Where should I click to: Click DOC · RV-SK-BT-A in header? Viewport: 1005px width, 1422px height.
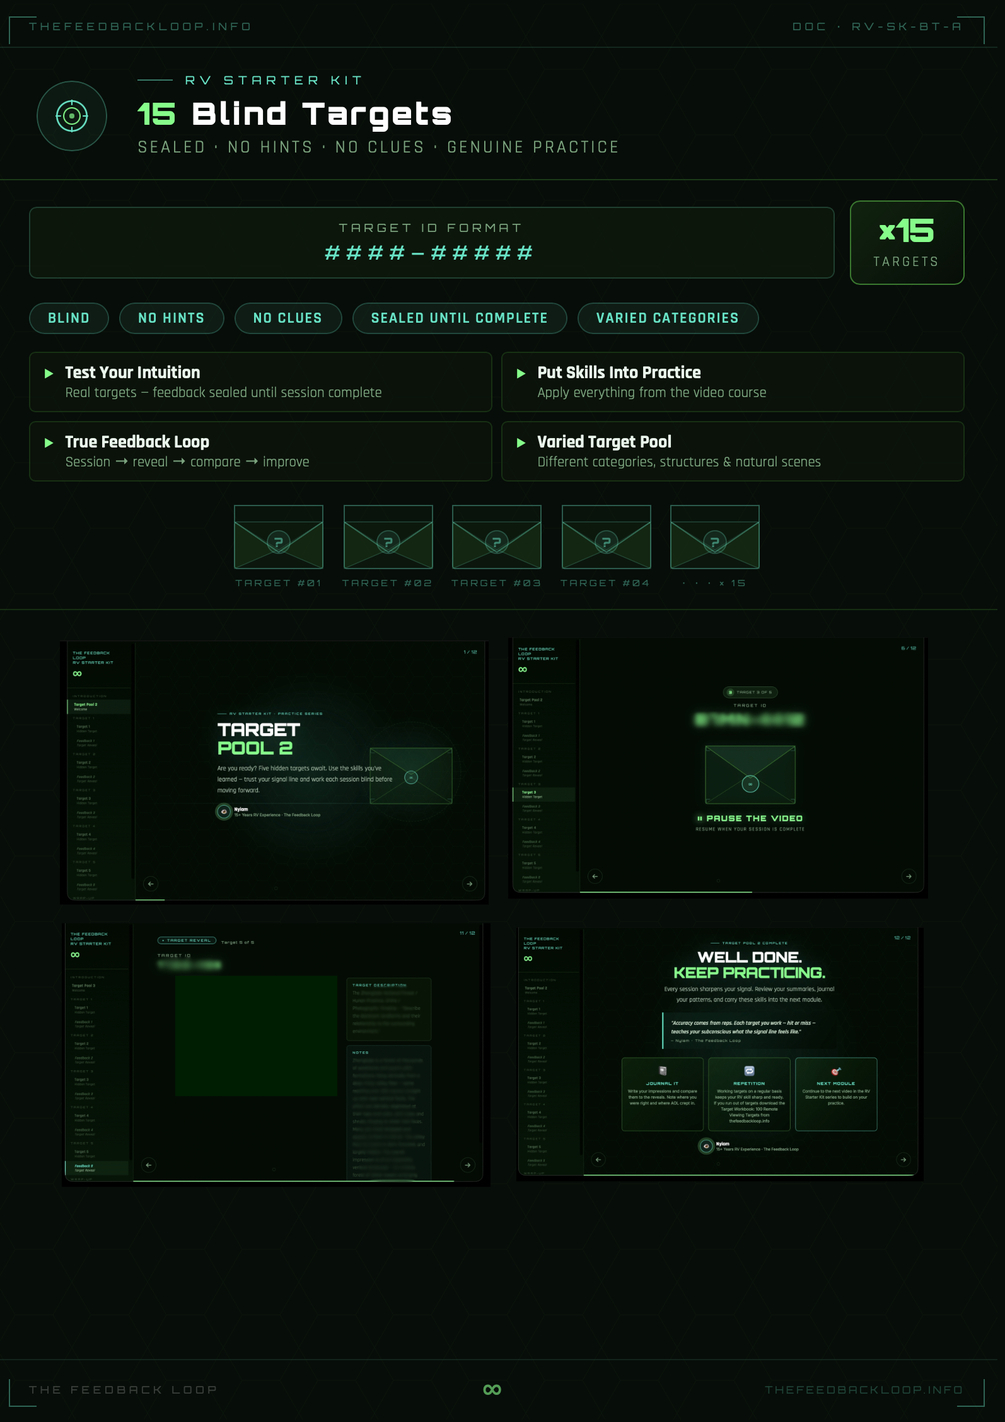[x=877, y=26]
